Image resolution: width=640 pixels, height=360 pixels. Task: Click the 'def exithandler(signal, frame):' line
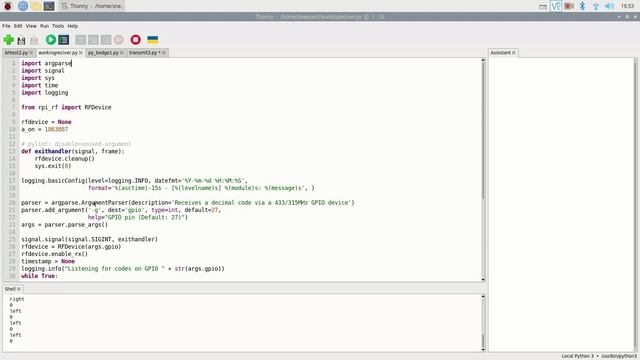coord(73,151)
